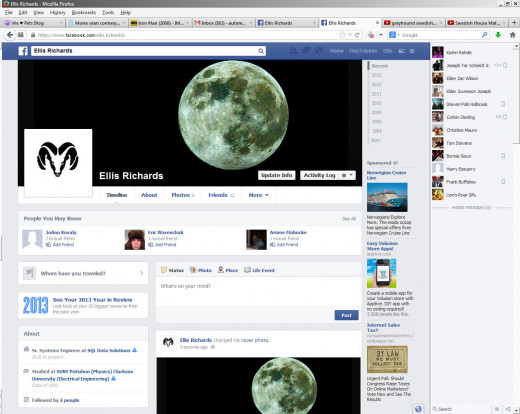Select year 2011 in the timeline navigator
The image size is (520, 414).
pyautogui.click(x=377, y=94)
